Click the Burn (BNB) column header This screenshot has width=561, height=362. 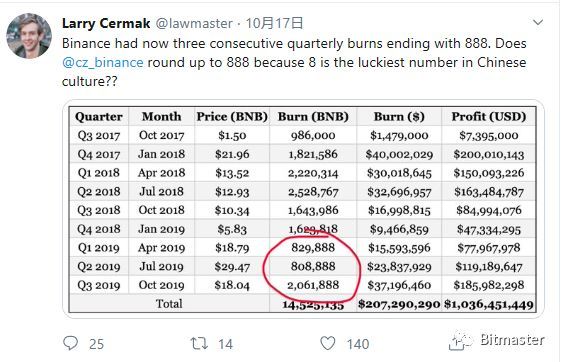(x=313, y=117)
